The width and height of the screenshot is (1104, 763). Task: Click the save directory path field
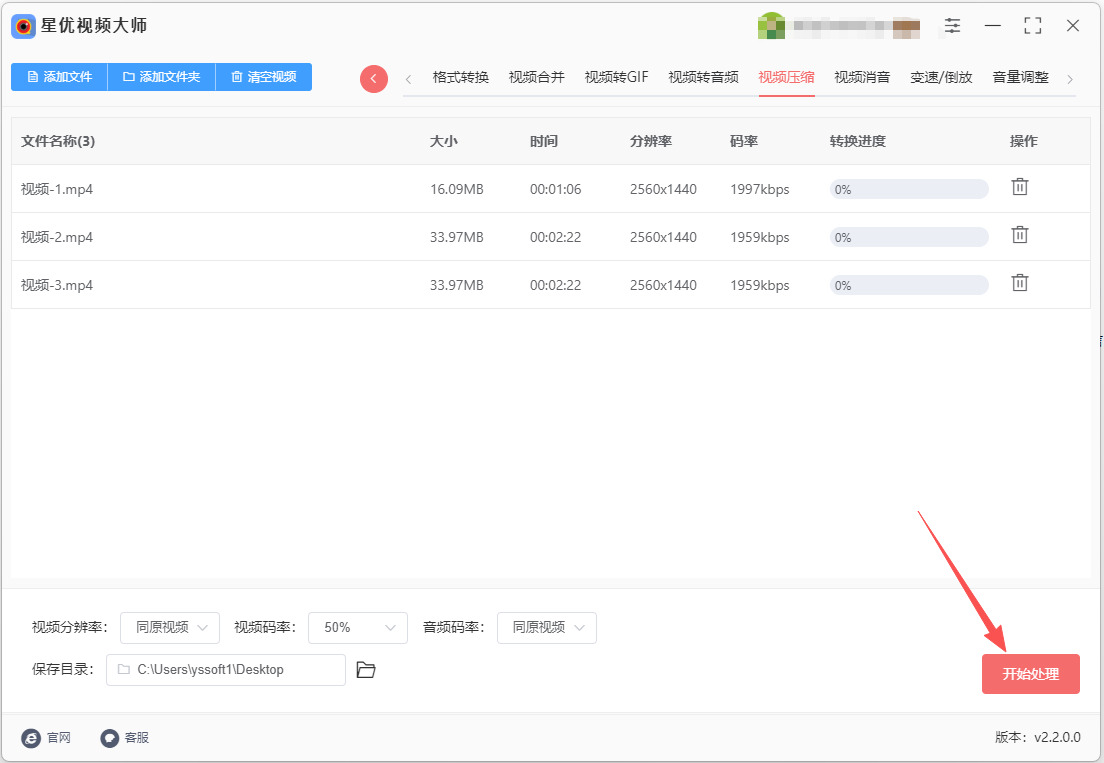[x=225, y=669]
